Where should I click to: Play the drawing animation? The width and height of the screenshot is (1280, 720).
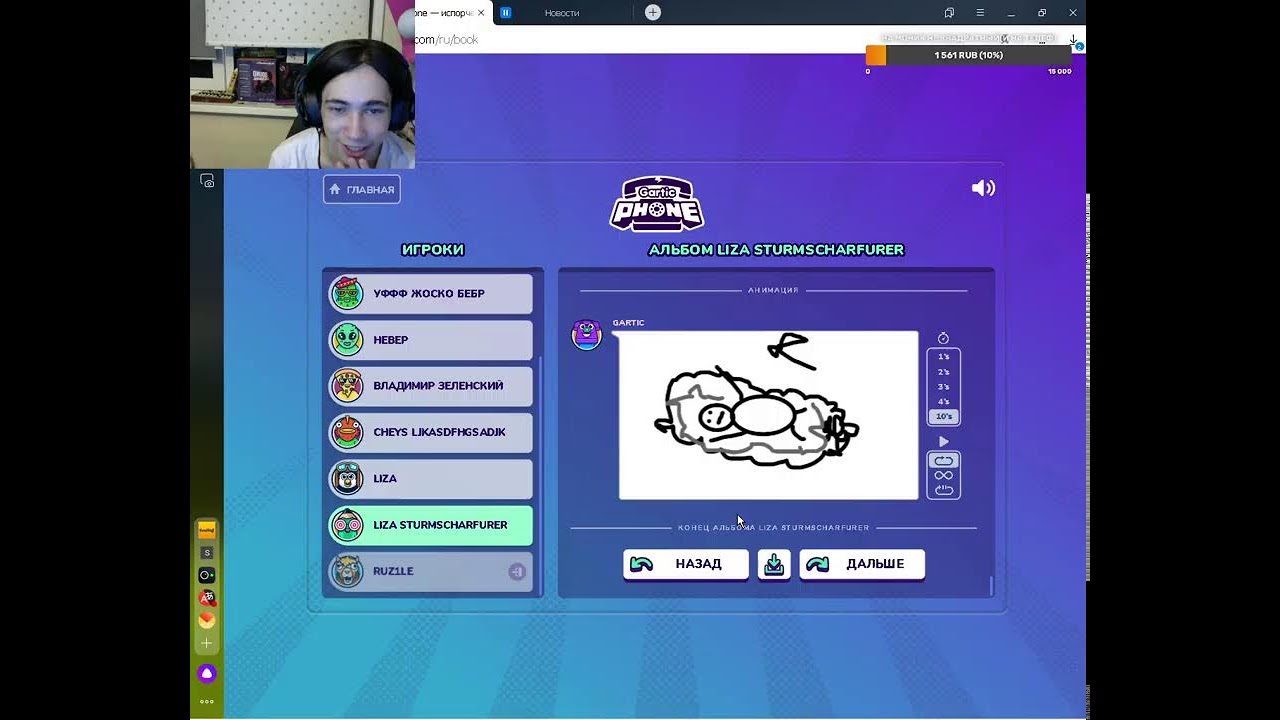943,442
